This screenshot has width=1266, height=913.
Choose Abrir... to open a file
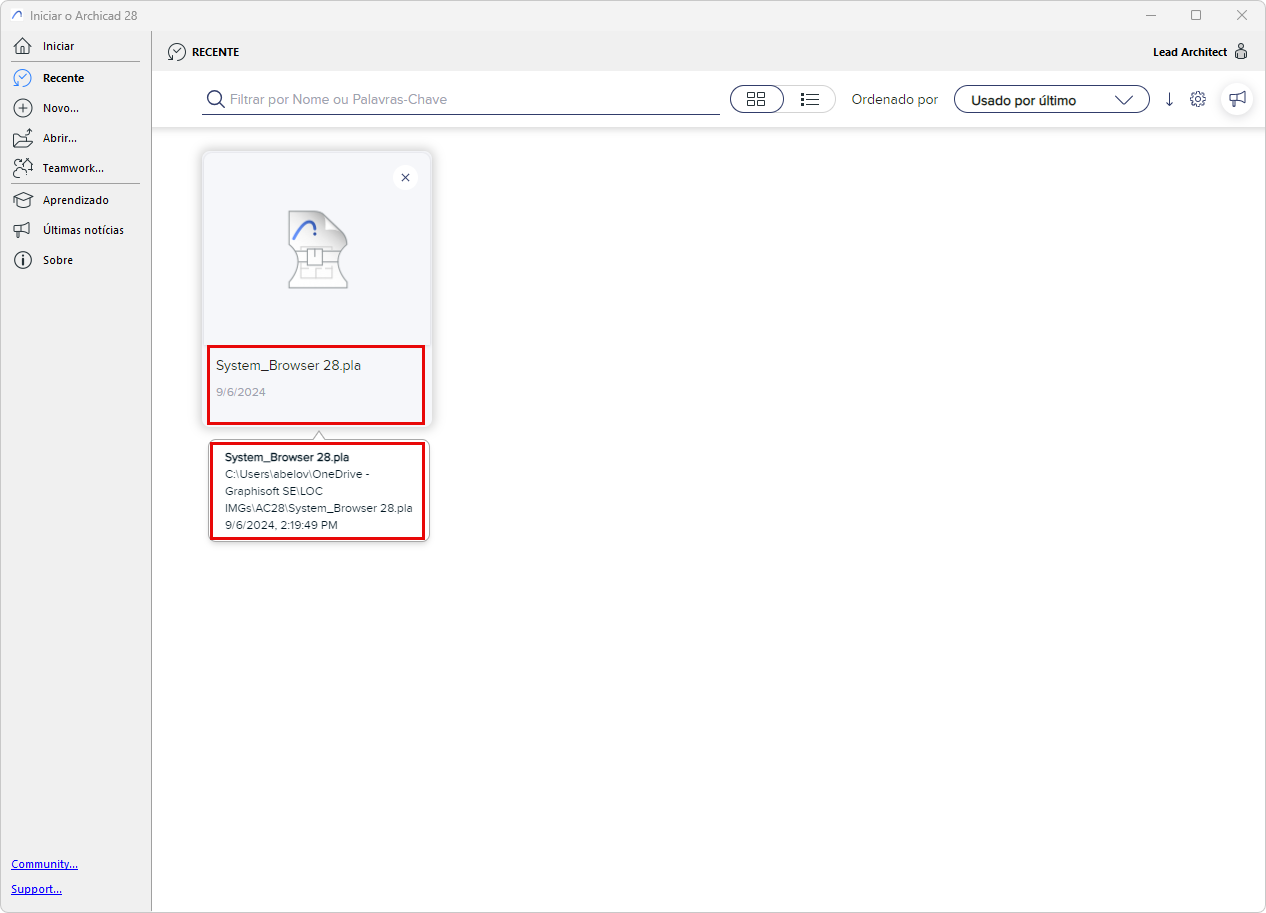tap(59, 138)
